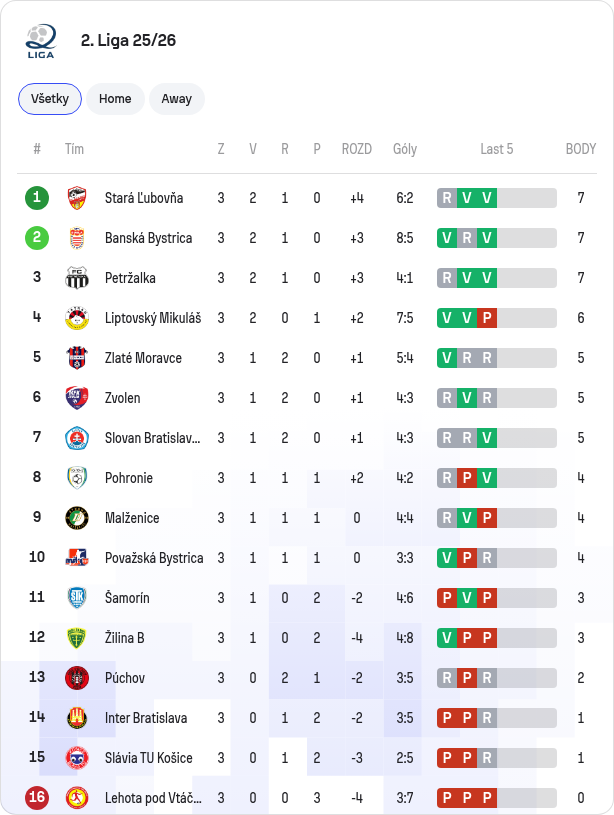
Task: Click the Púchov team name
Action: pyautogui.click(x=125, y=678)
